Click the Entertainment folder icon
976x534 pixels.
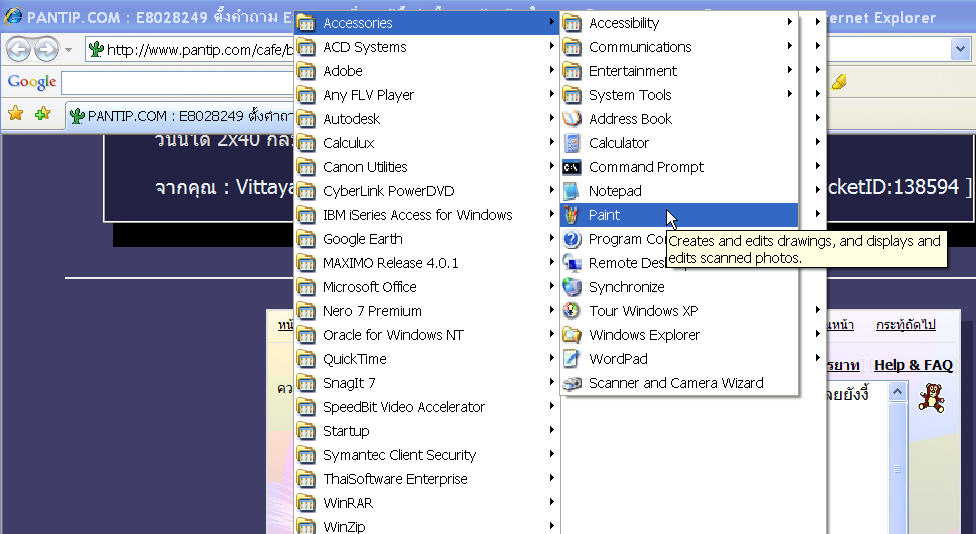pos(571,71)
